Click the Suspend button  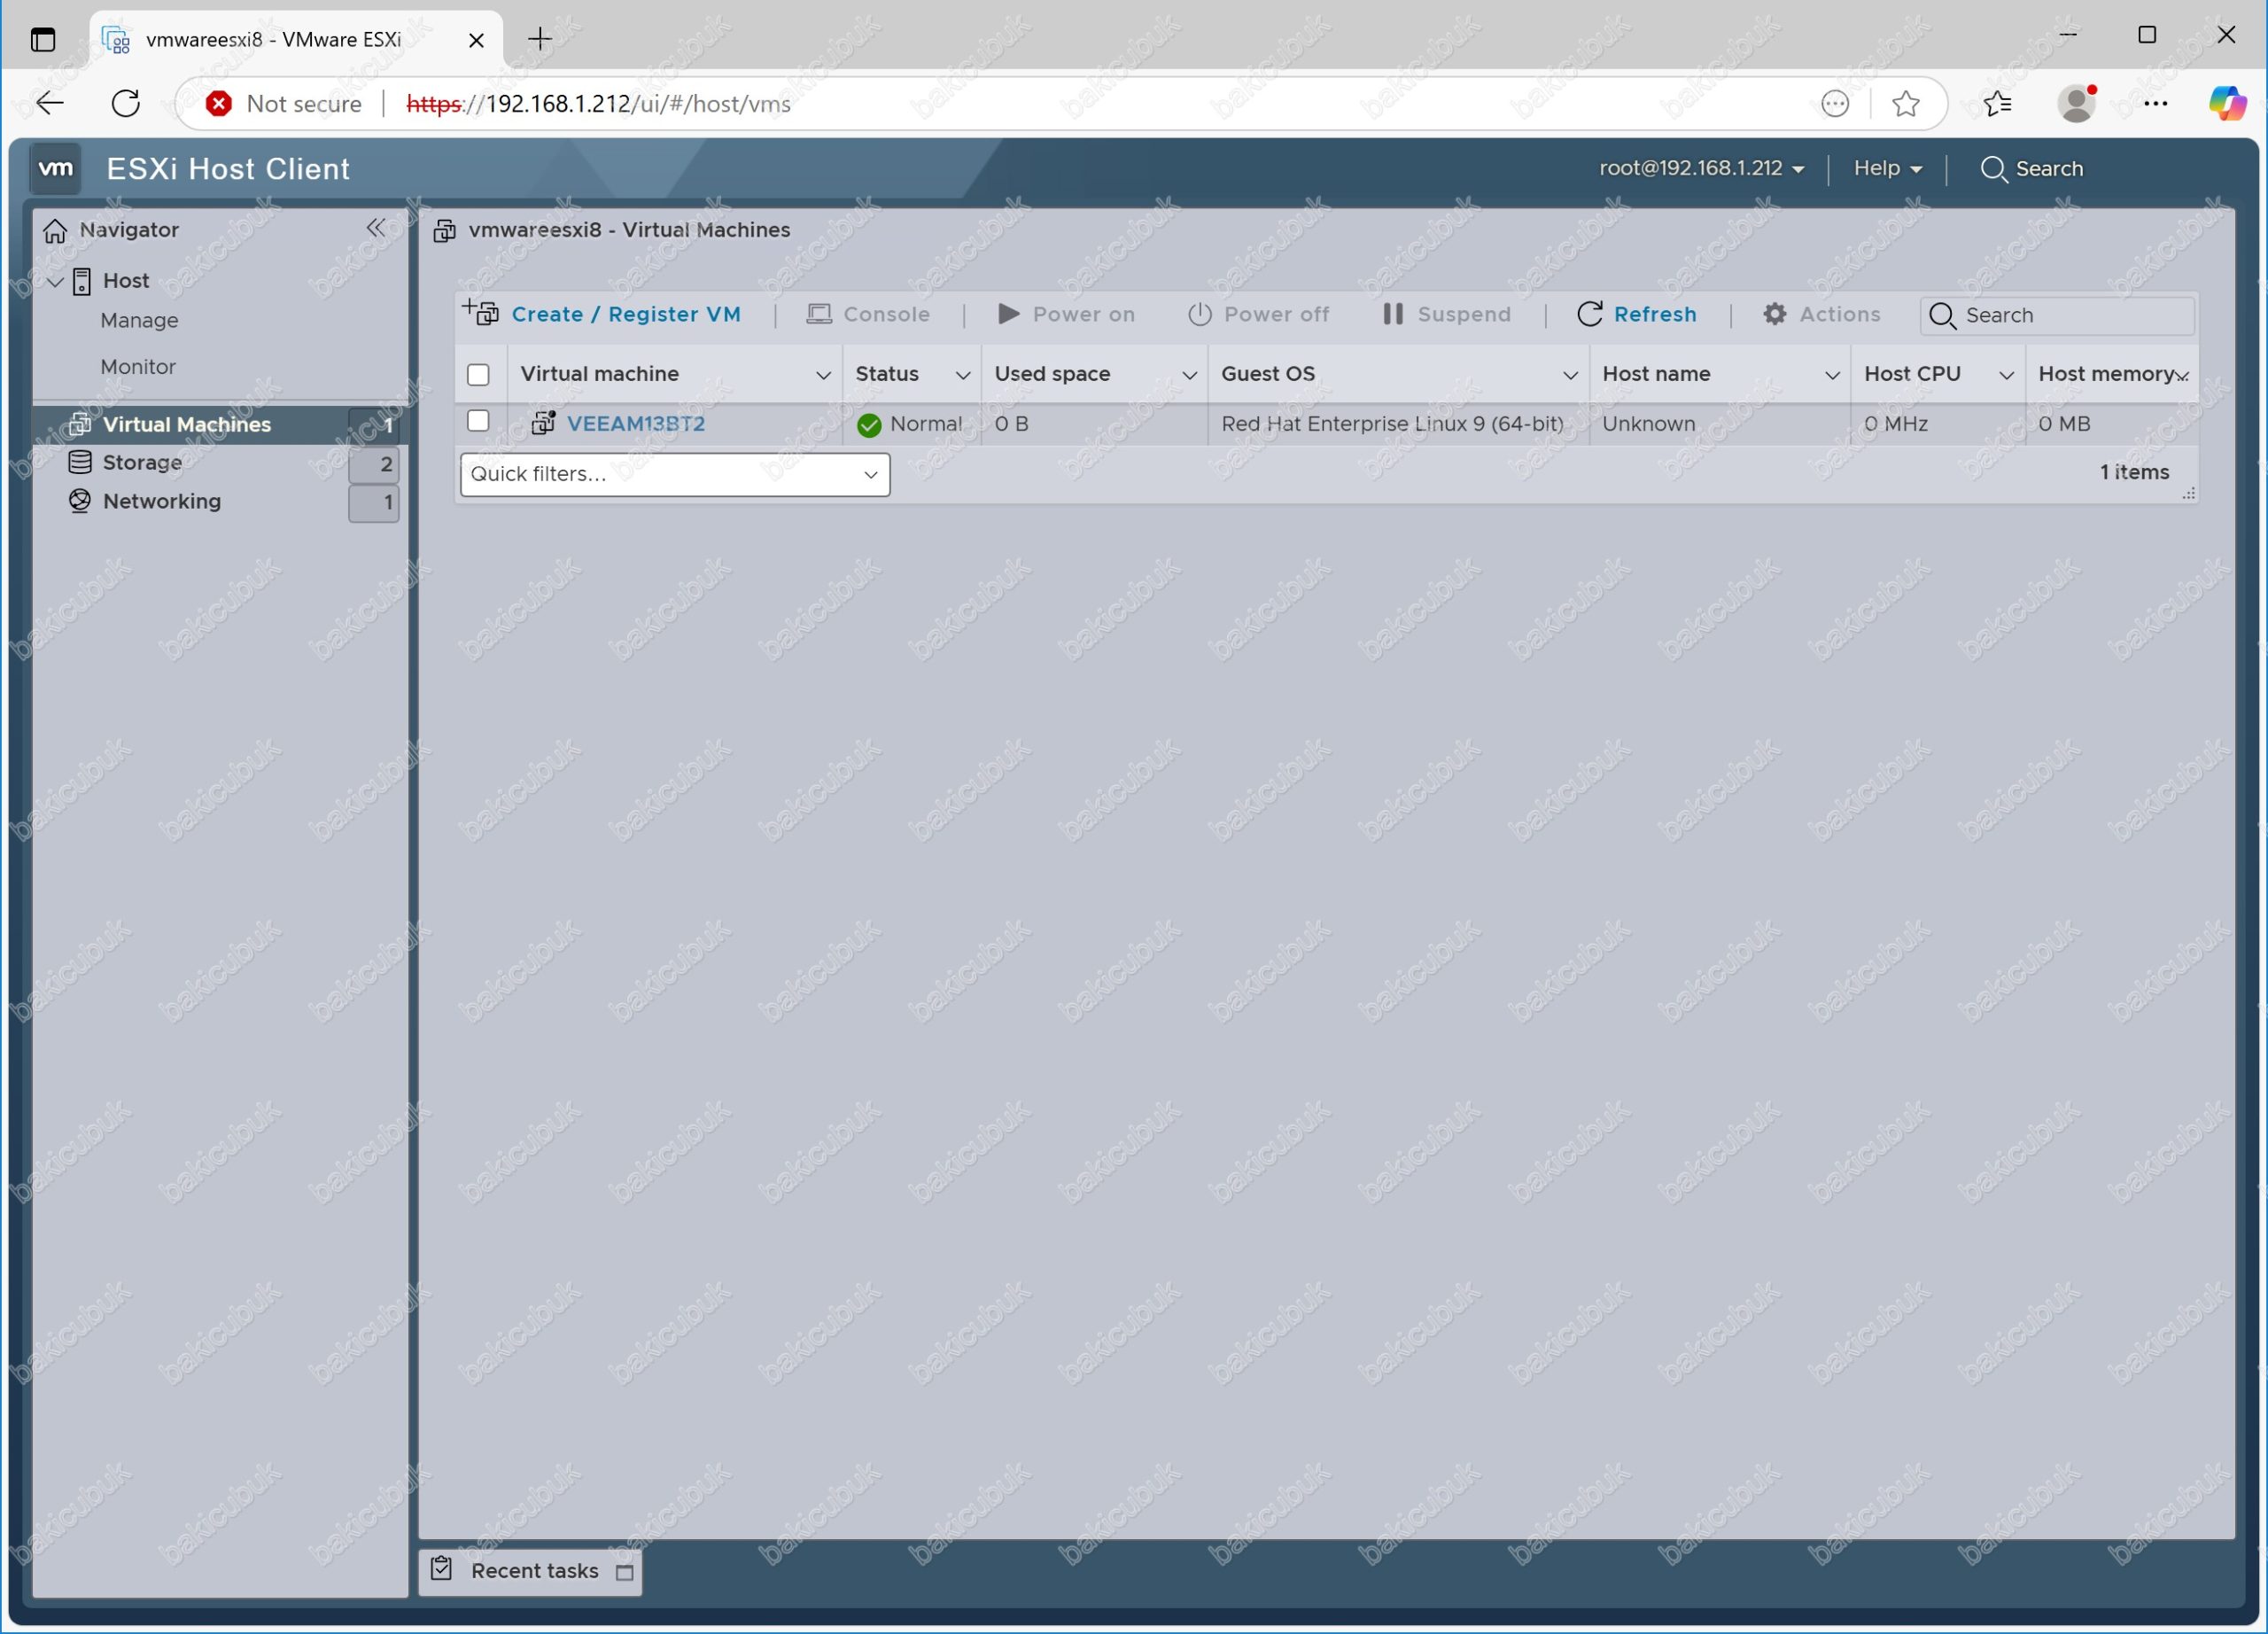[x=1446, y=314]
